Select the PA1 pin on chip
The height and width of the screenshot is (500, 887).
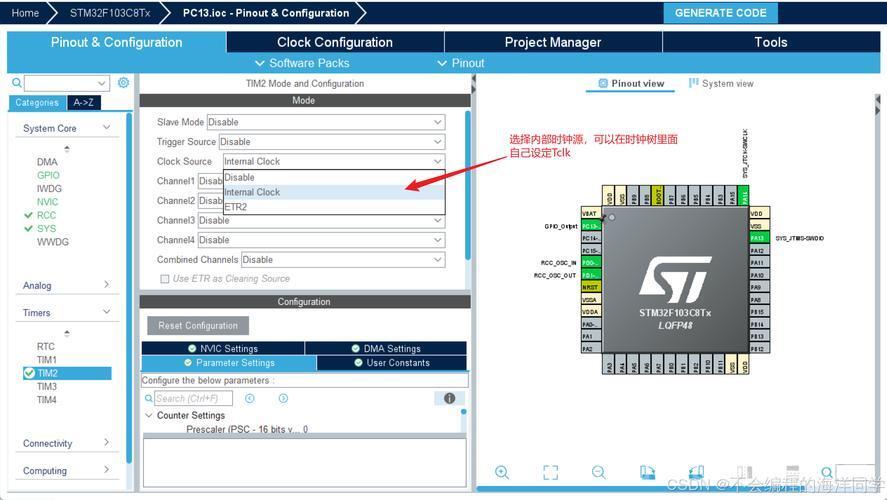click(591, 337)
